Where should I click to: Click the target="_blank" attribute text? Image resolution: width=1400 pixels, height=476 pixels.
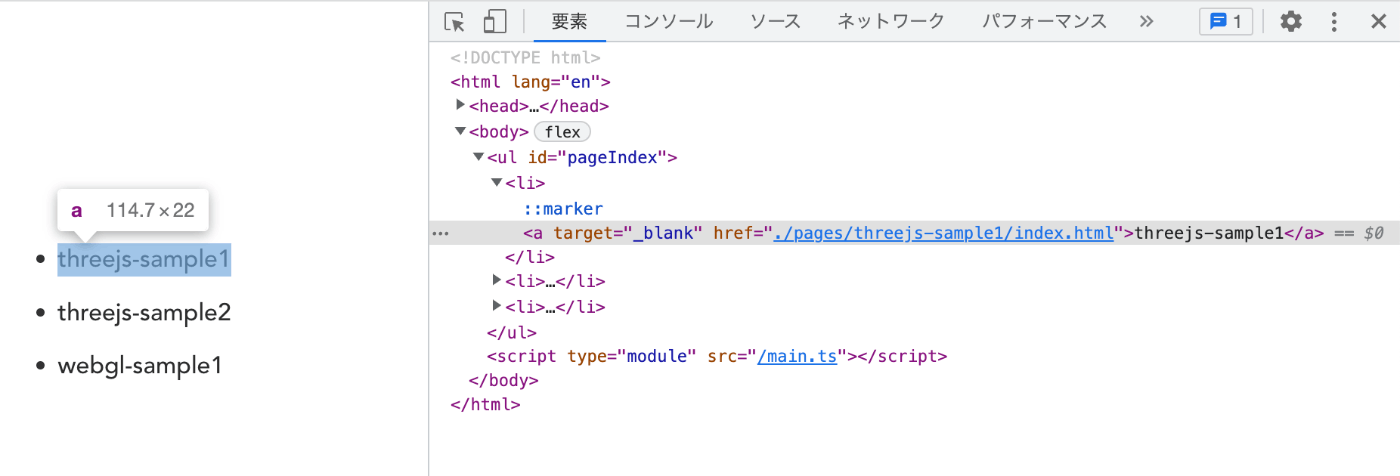click(629, 233)
